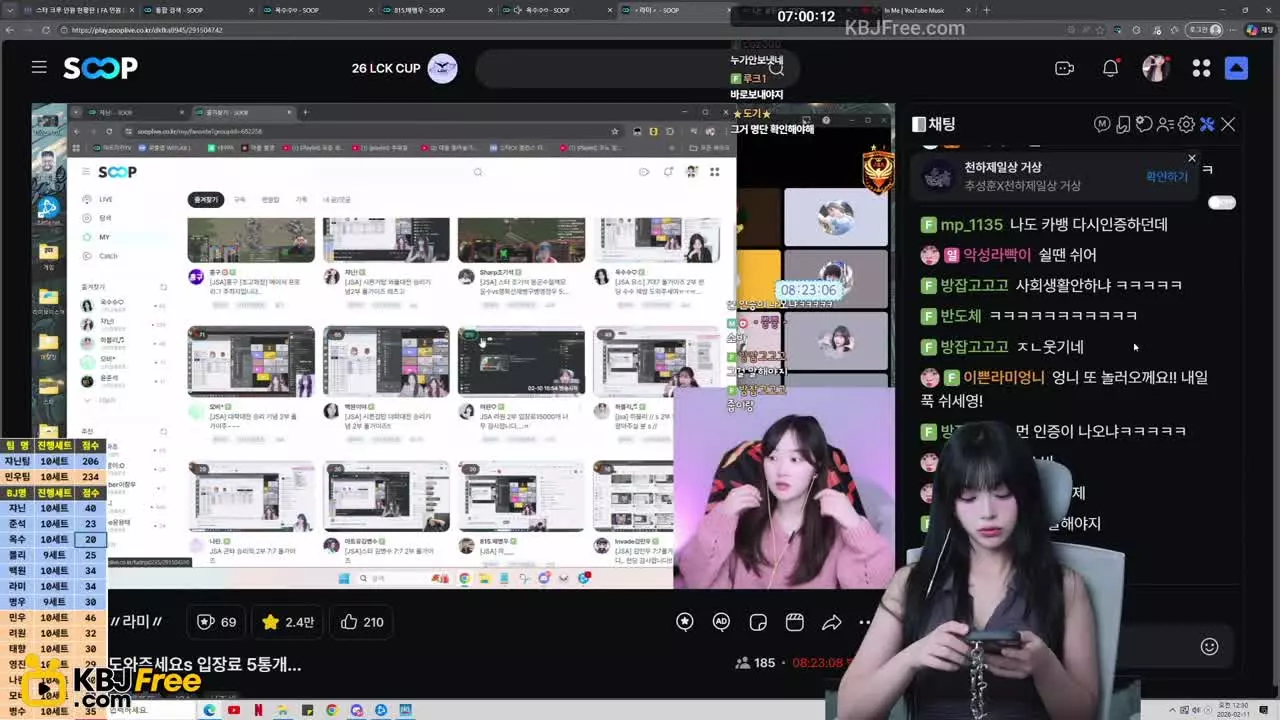The height and width of the screenshot is (720, 1280).
Task: Open the clip clapperboard icon
Action: 795,622
